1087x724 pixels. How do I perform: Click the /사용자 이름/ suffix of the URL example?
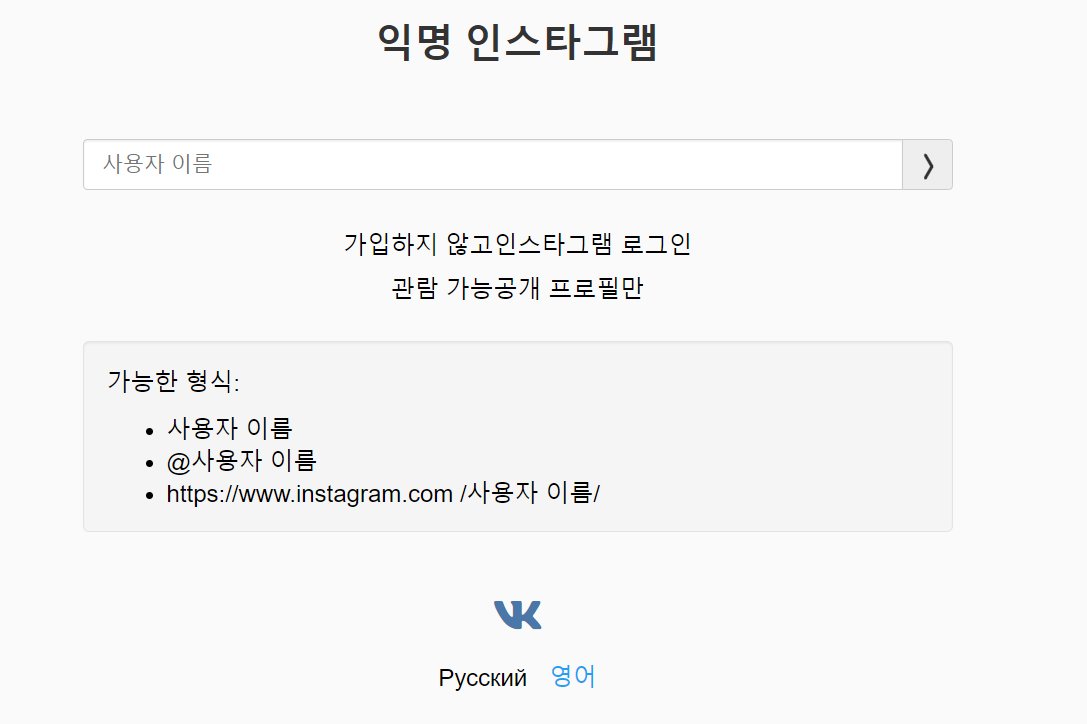[530, 493]
